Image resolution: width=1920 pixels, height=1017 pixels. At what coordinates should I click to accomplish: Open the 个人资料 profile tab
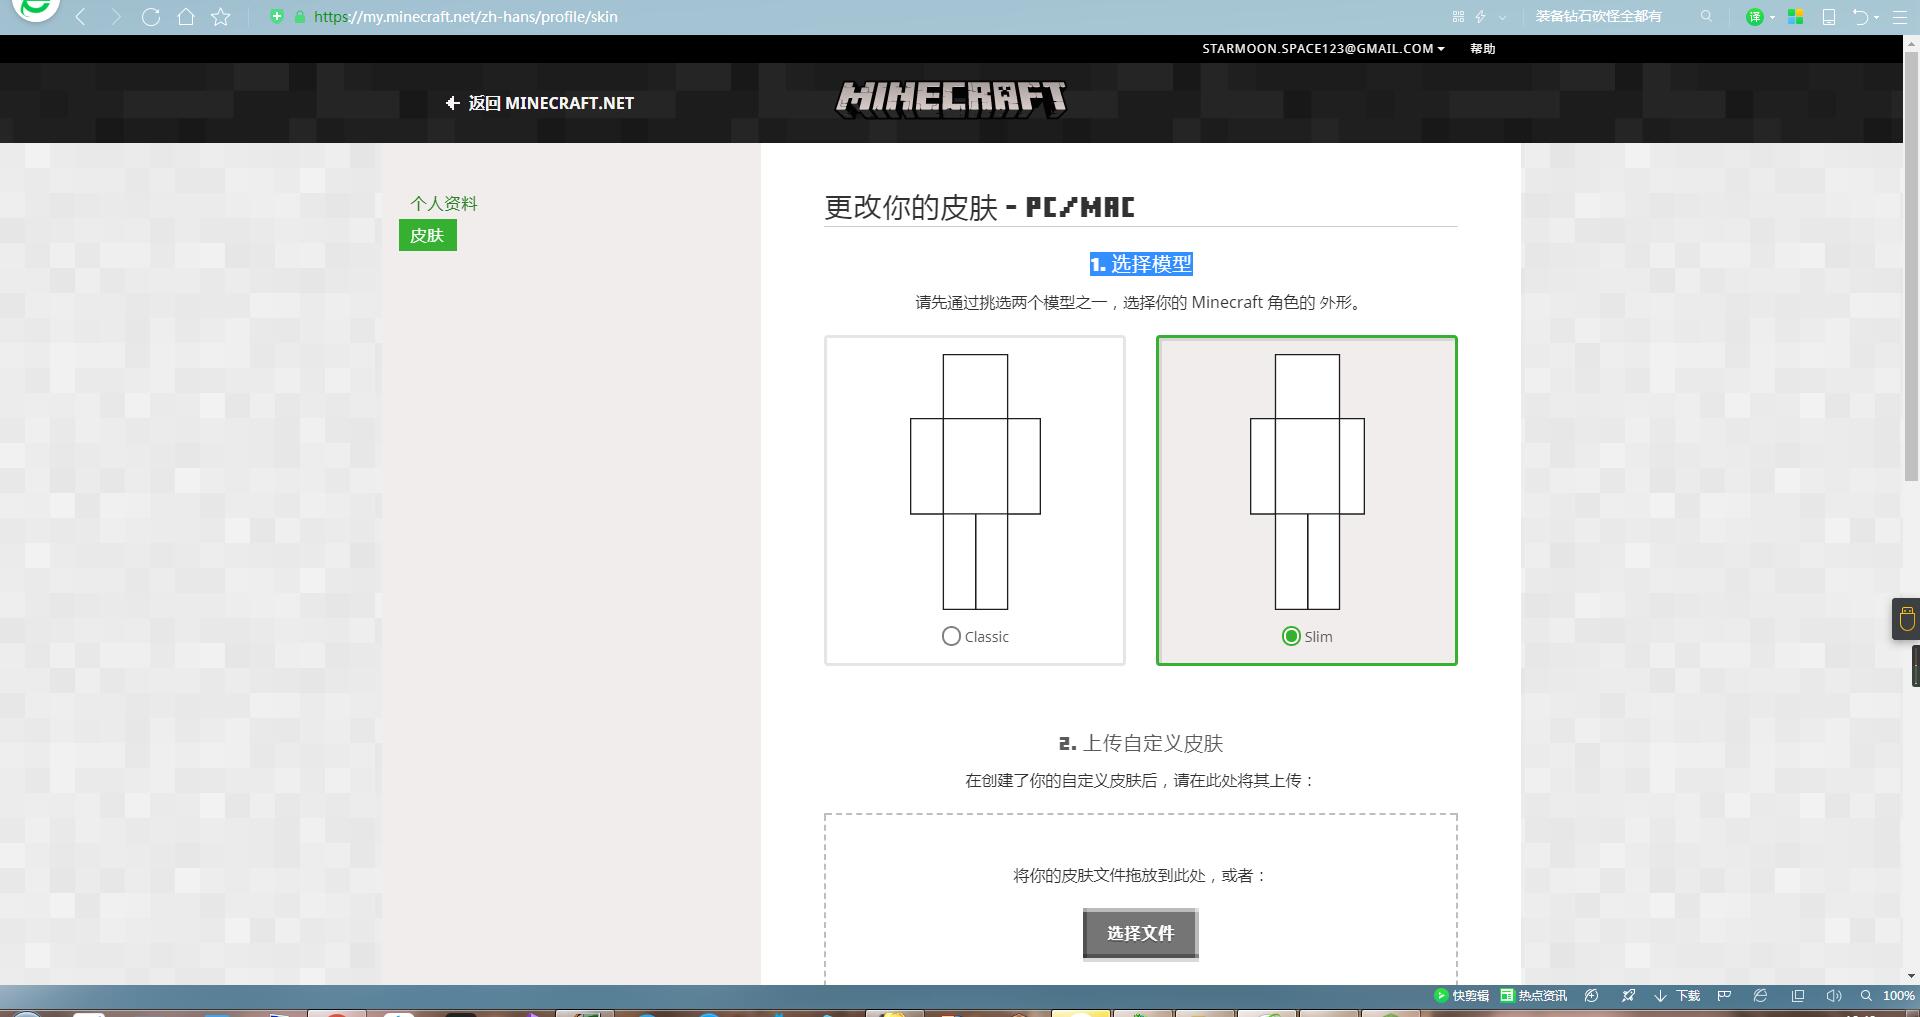[444, 204]
